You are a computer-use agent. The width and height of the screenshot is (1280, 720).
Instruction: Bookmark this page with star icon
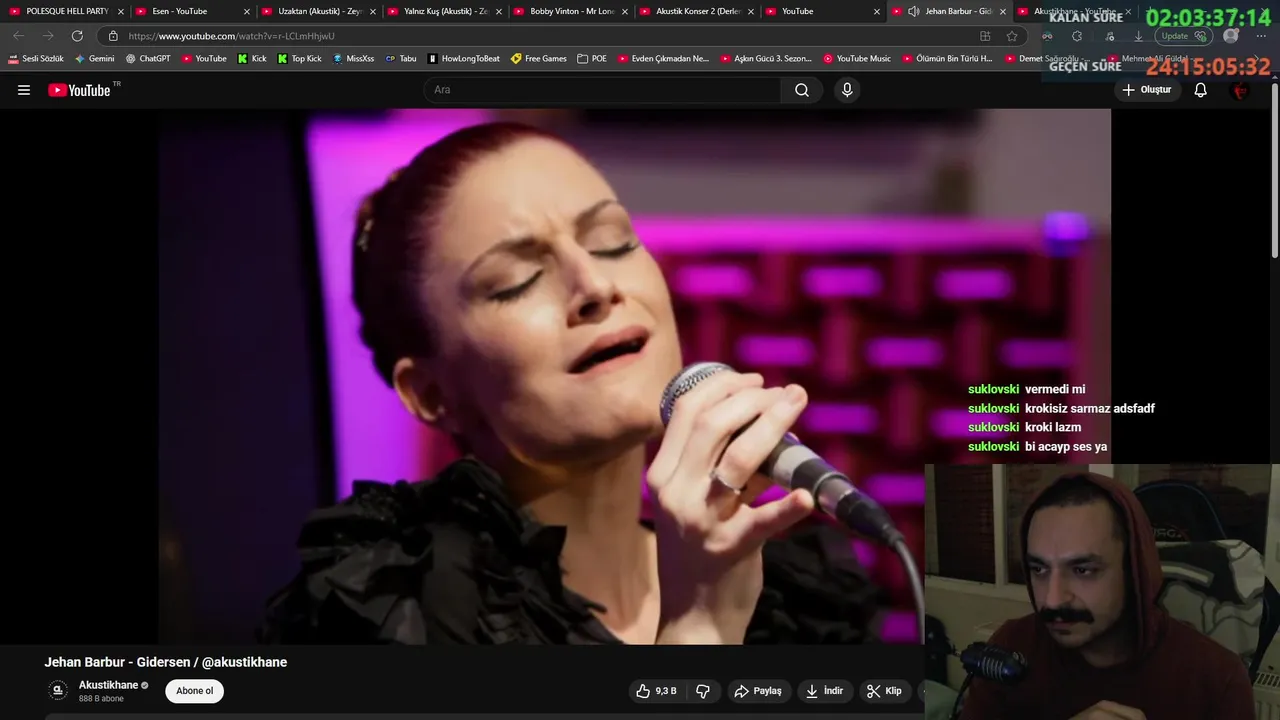coord(1012,36)
